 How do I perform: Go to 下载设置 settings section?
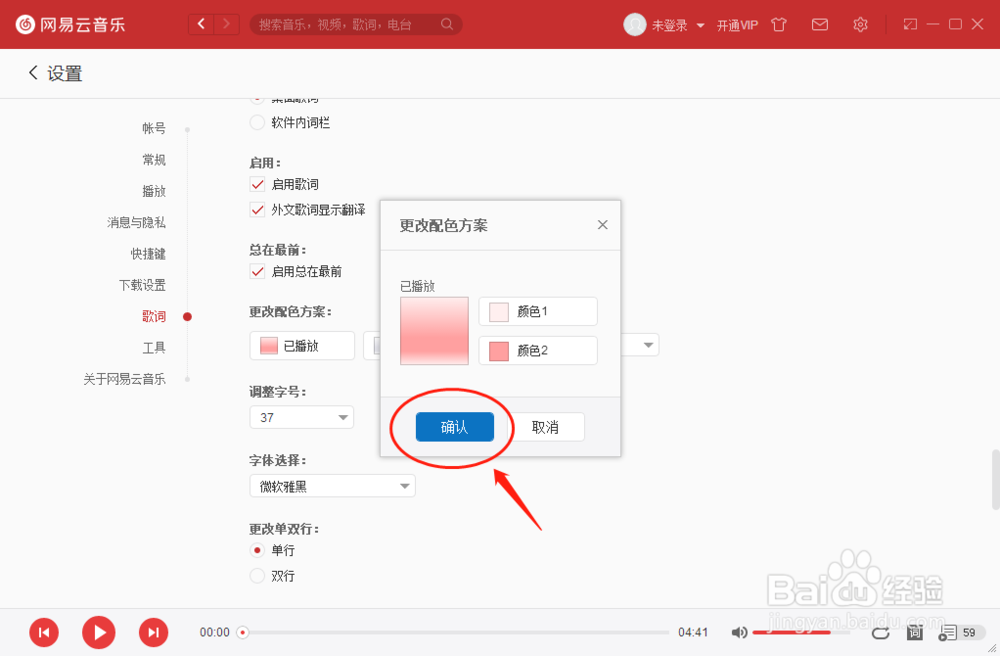(142, 285)
